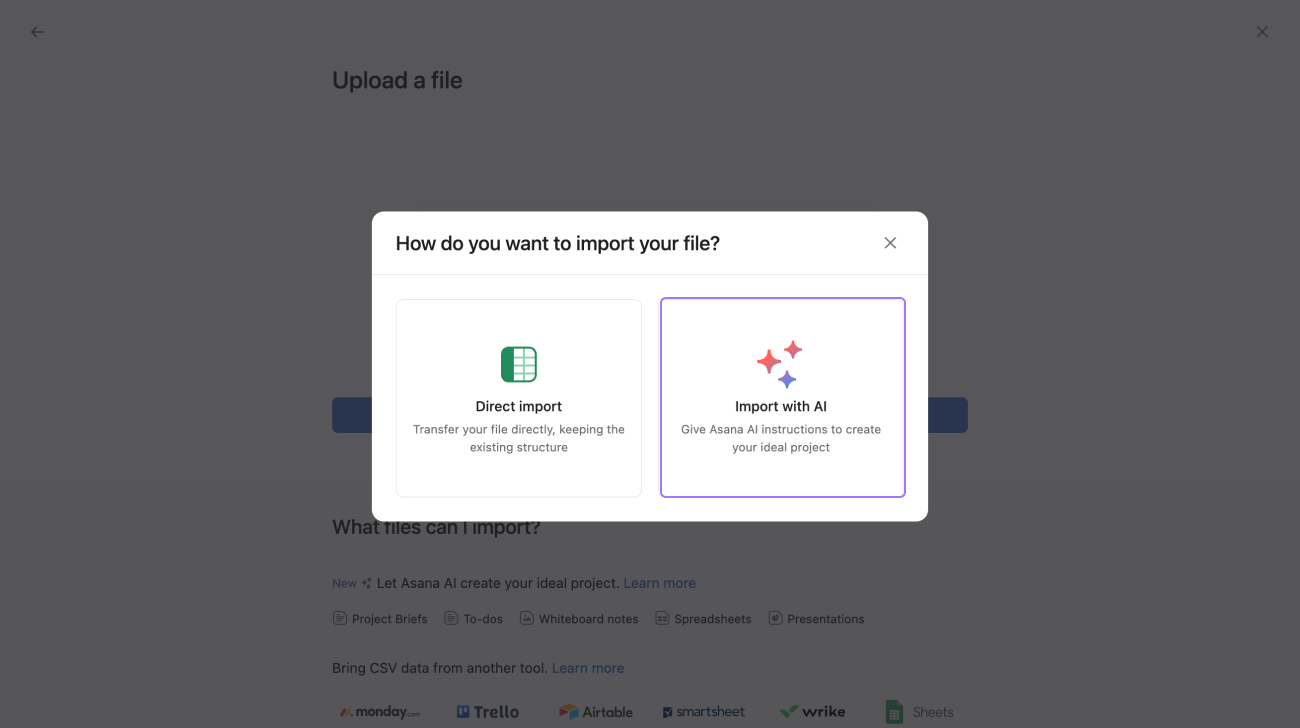Click the Whiteboard notes icon
The image size is (1300, 728).
526,618
